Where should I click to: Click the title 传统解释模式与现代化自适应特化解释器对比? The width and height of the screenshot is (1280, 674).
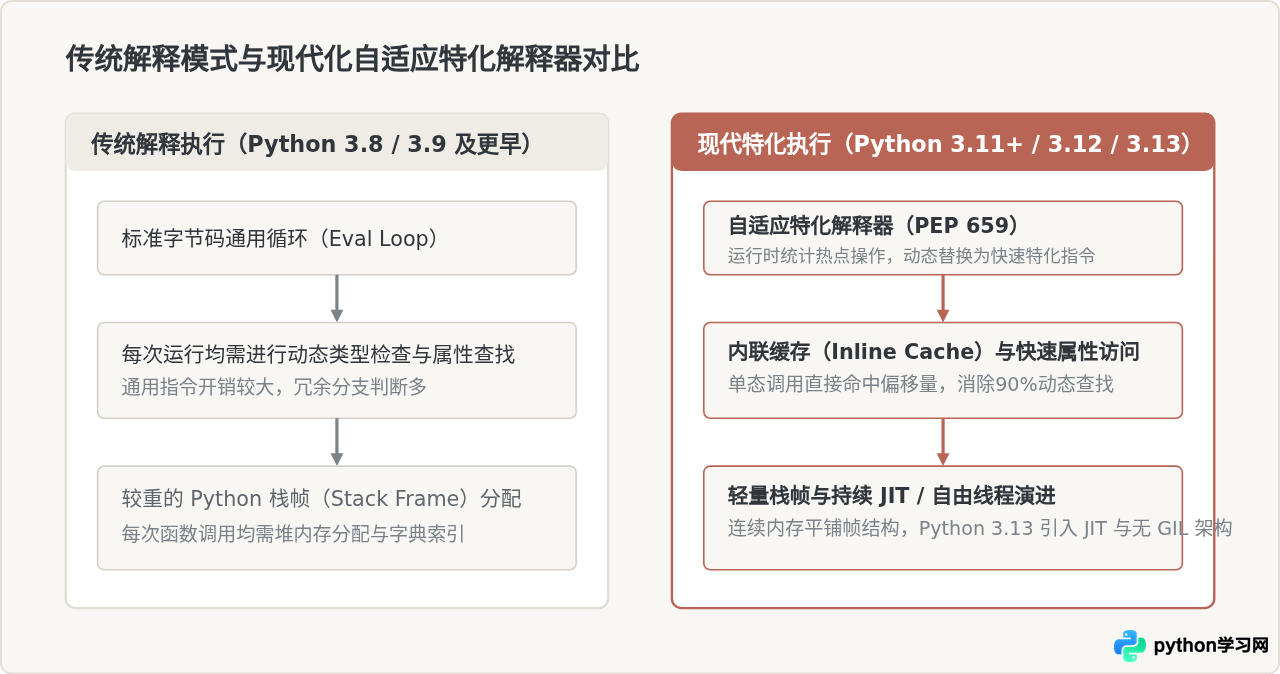(352, 60)
